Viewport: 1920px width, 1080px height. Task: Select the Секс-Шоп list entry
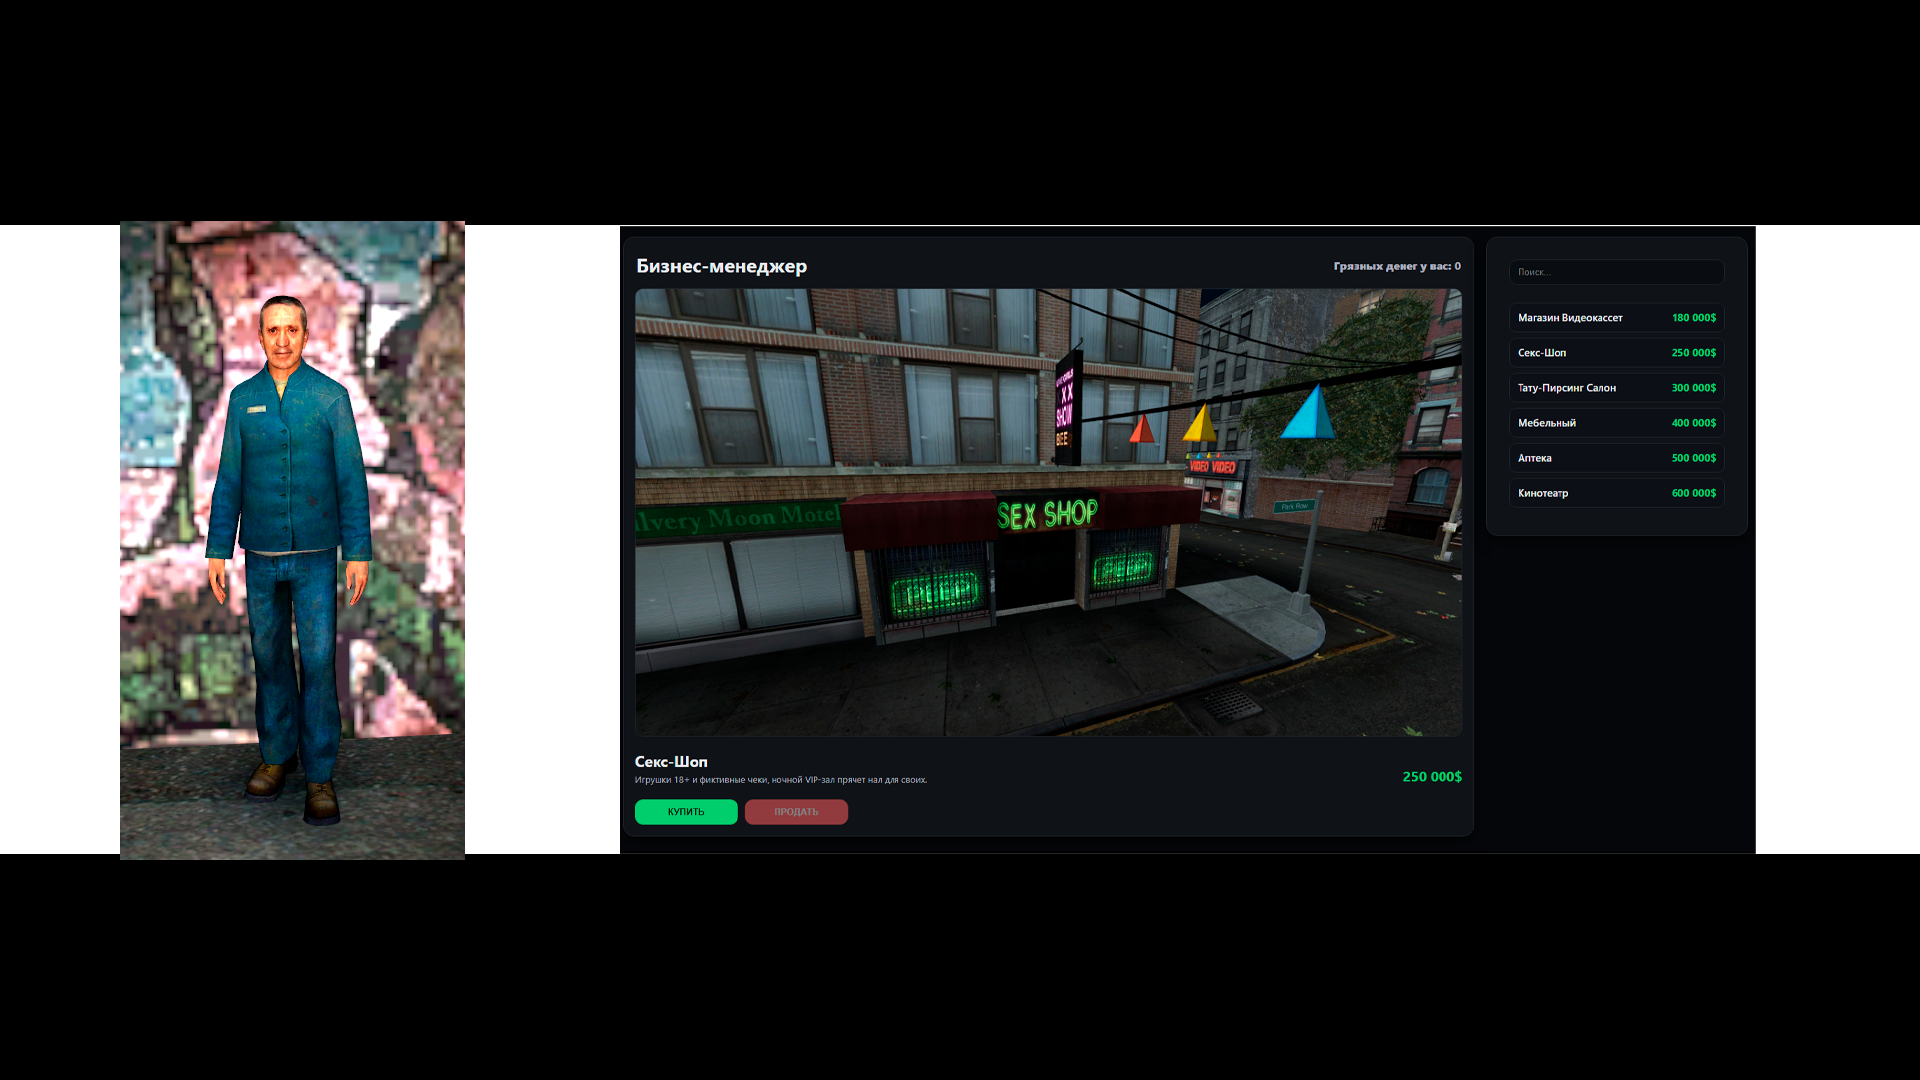(1616, 353)
